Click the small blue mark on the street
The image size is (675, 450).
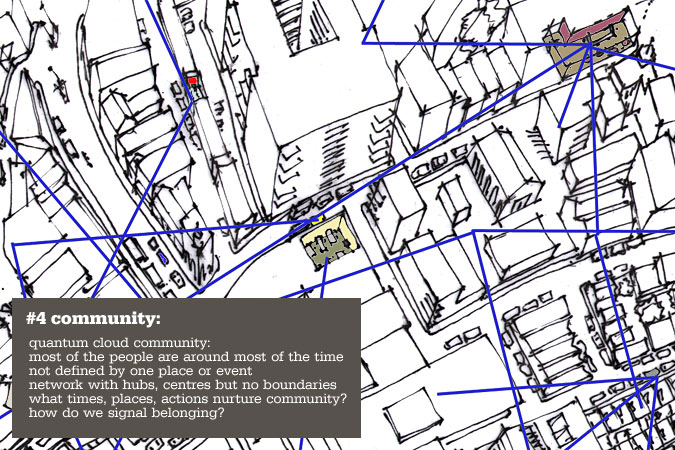click(x=162, y=258)
